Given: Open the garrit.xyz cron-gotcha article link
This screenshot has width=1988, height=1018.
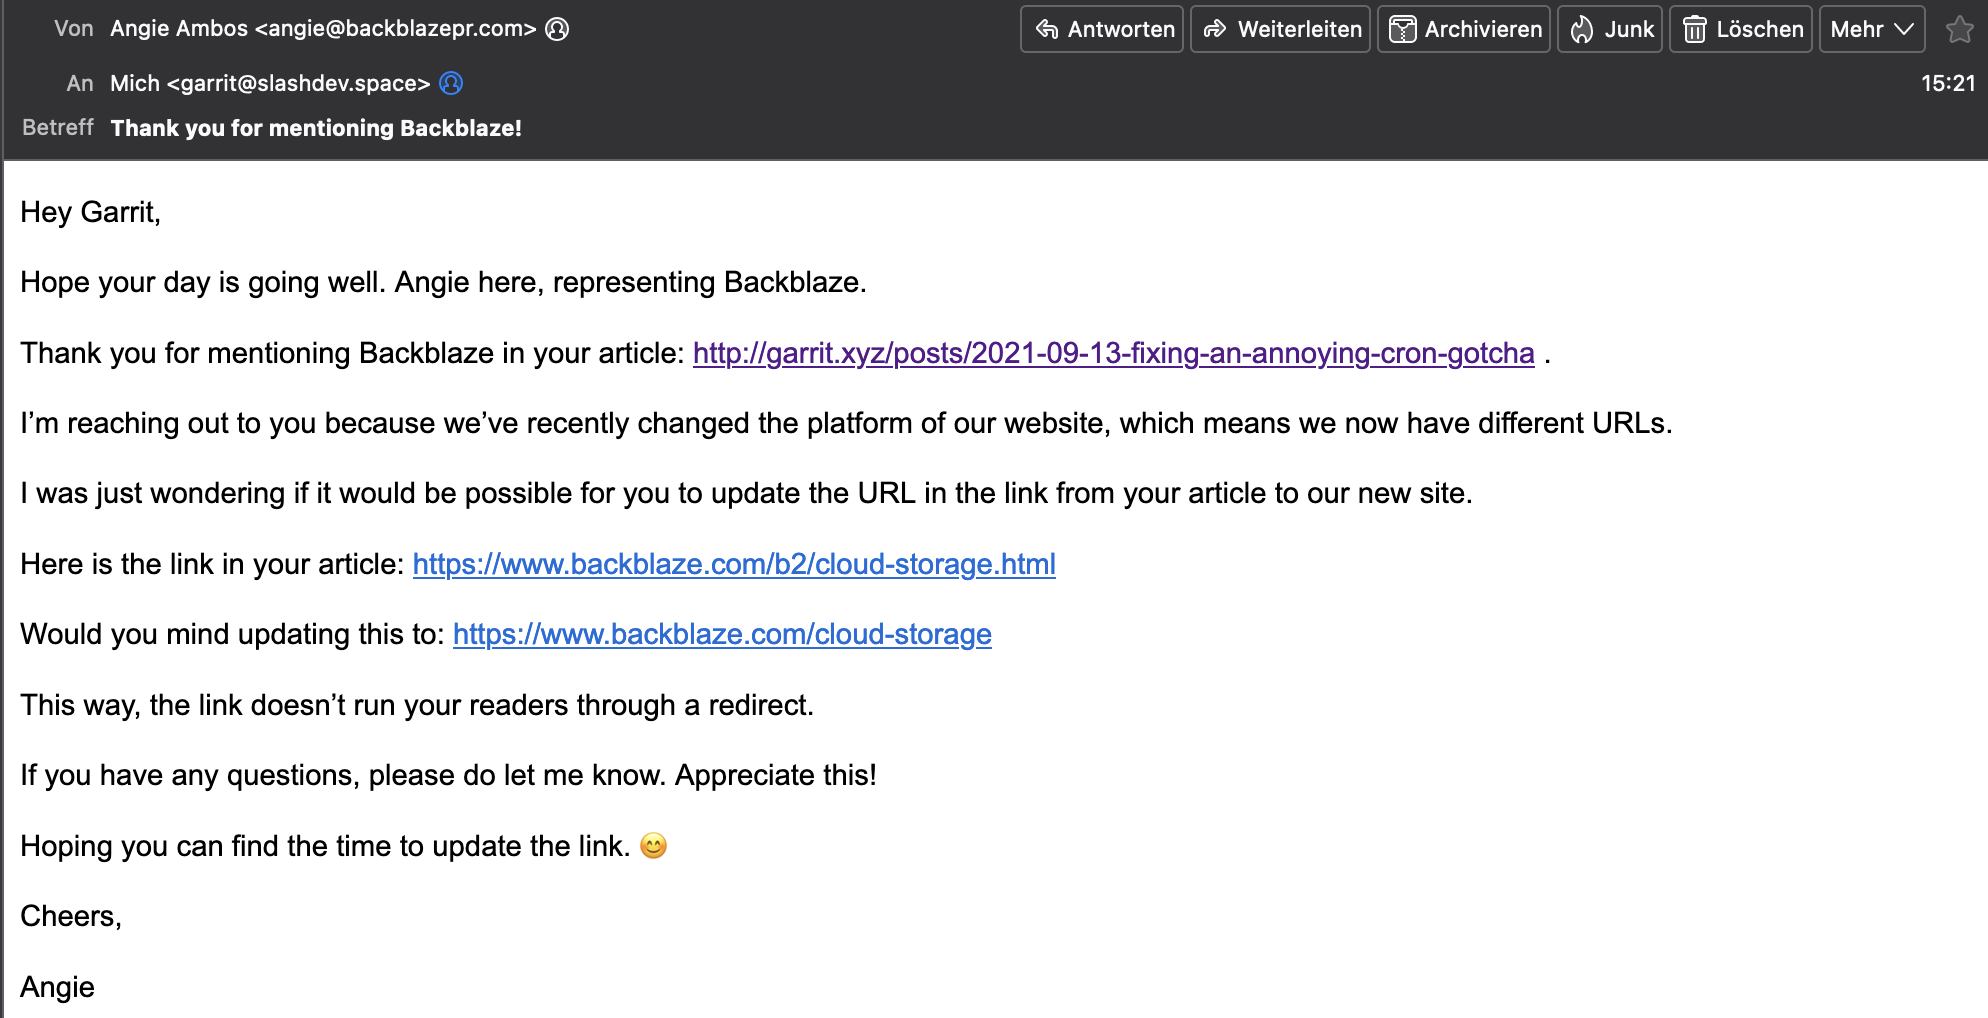Looking at the screenshot, I should click(x=1113, y=353).
